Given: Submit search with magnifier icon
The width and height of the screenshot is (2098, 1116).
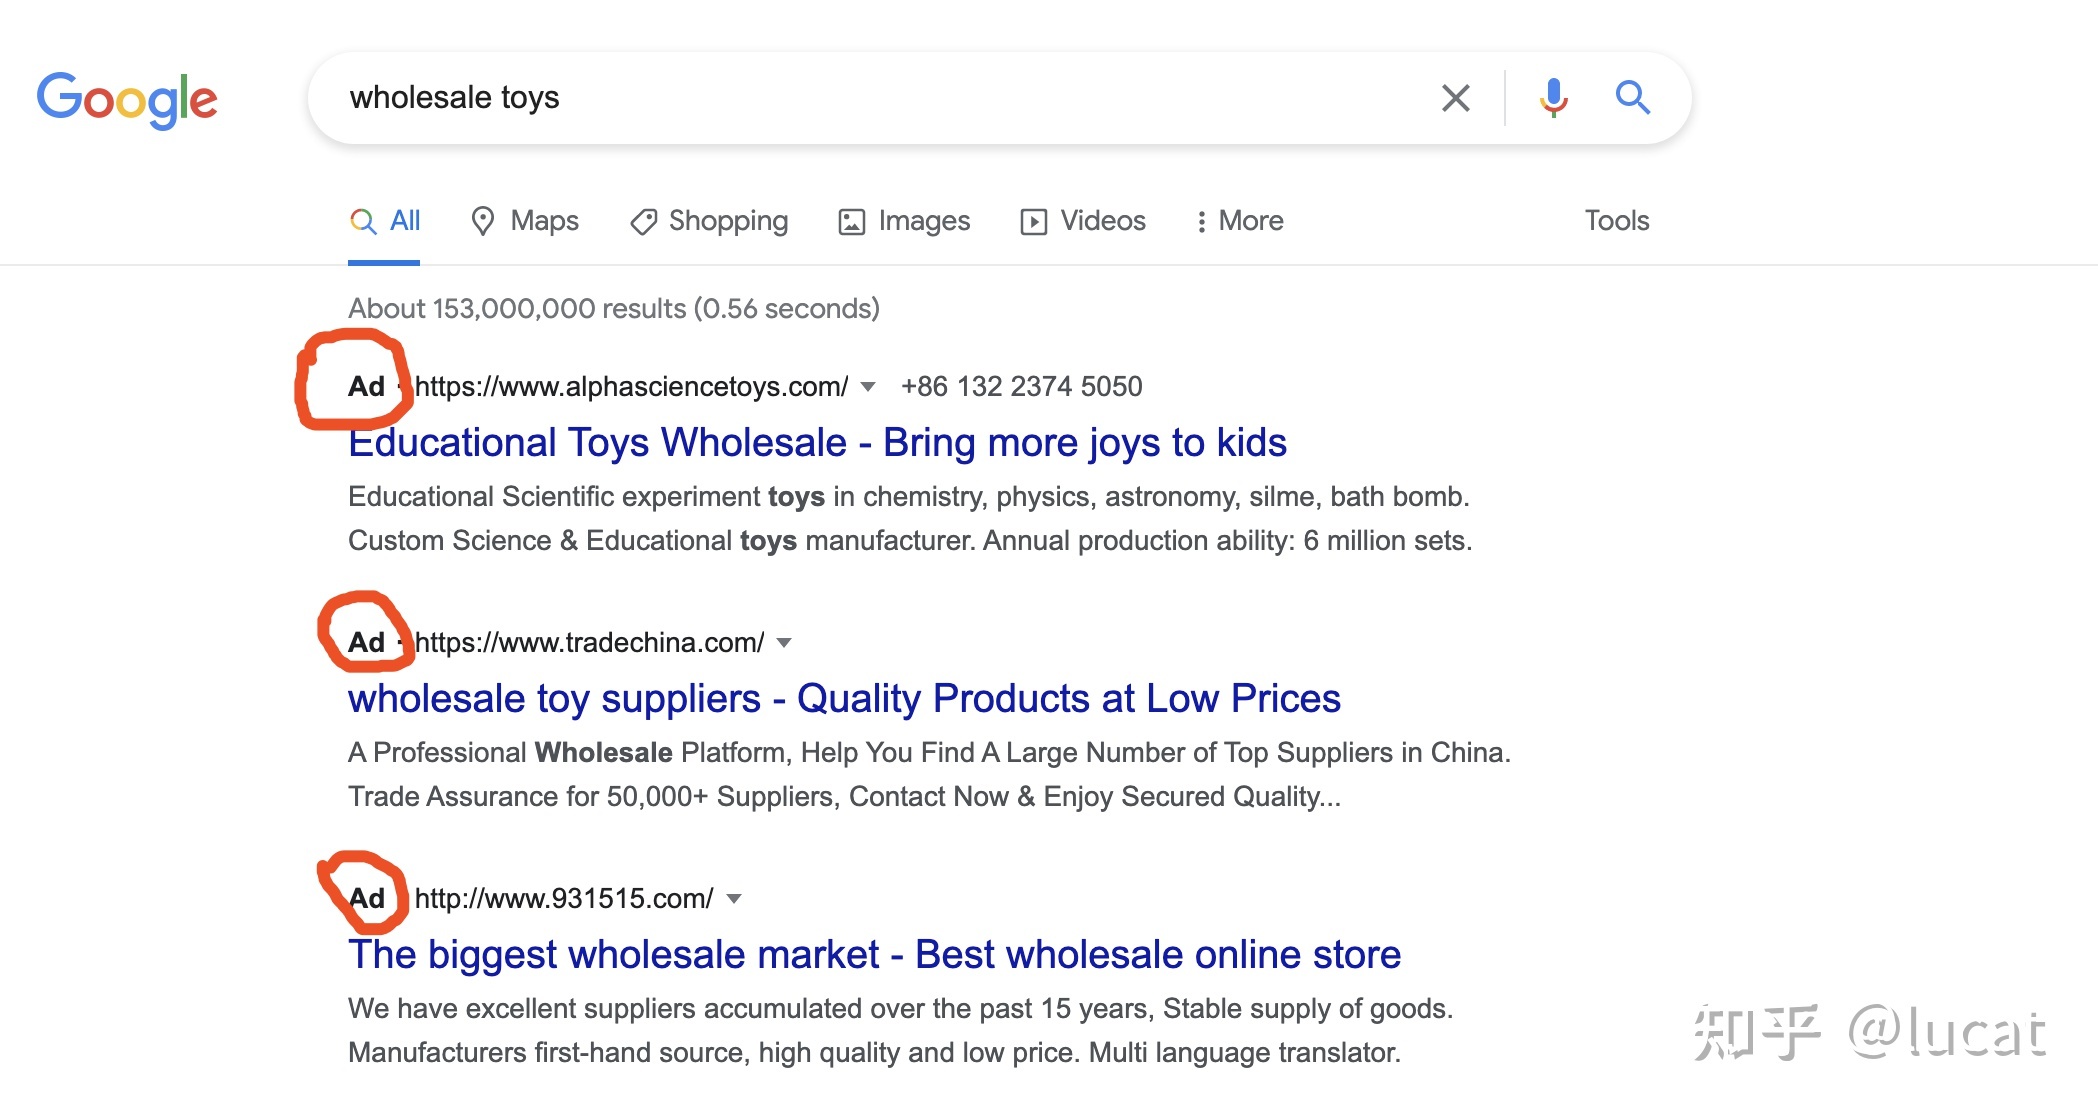Looking at the screenshot, I should (x=1632, y=97).
